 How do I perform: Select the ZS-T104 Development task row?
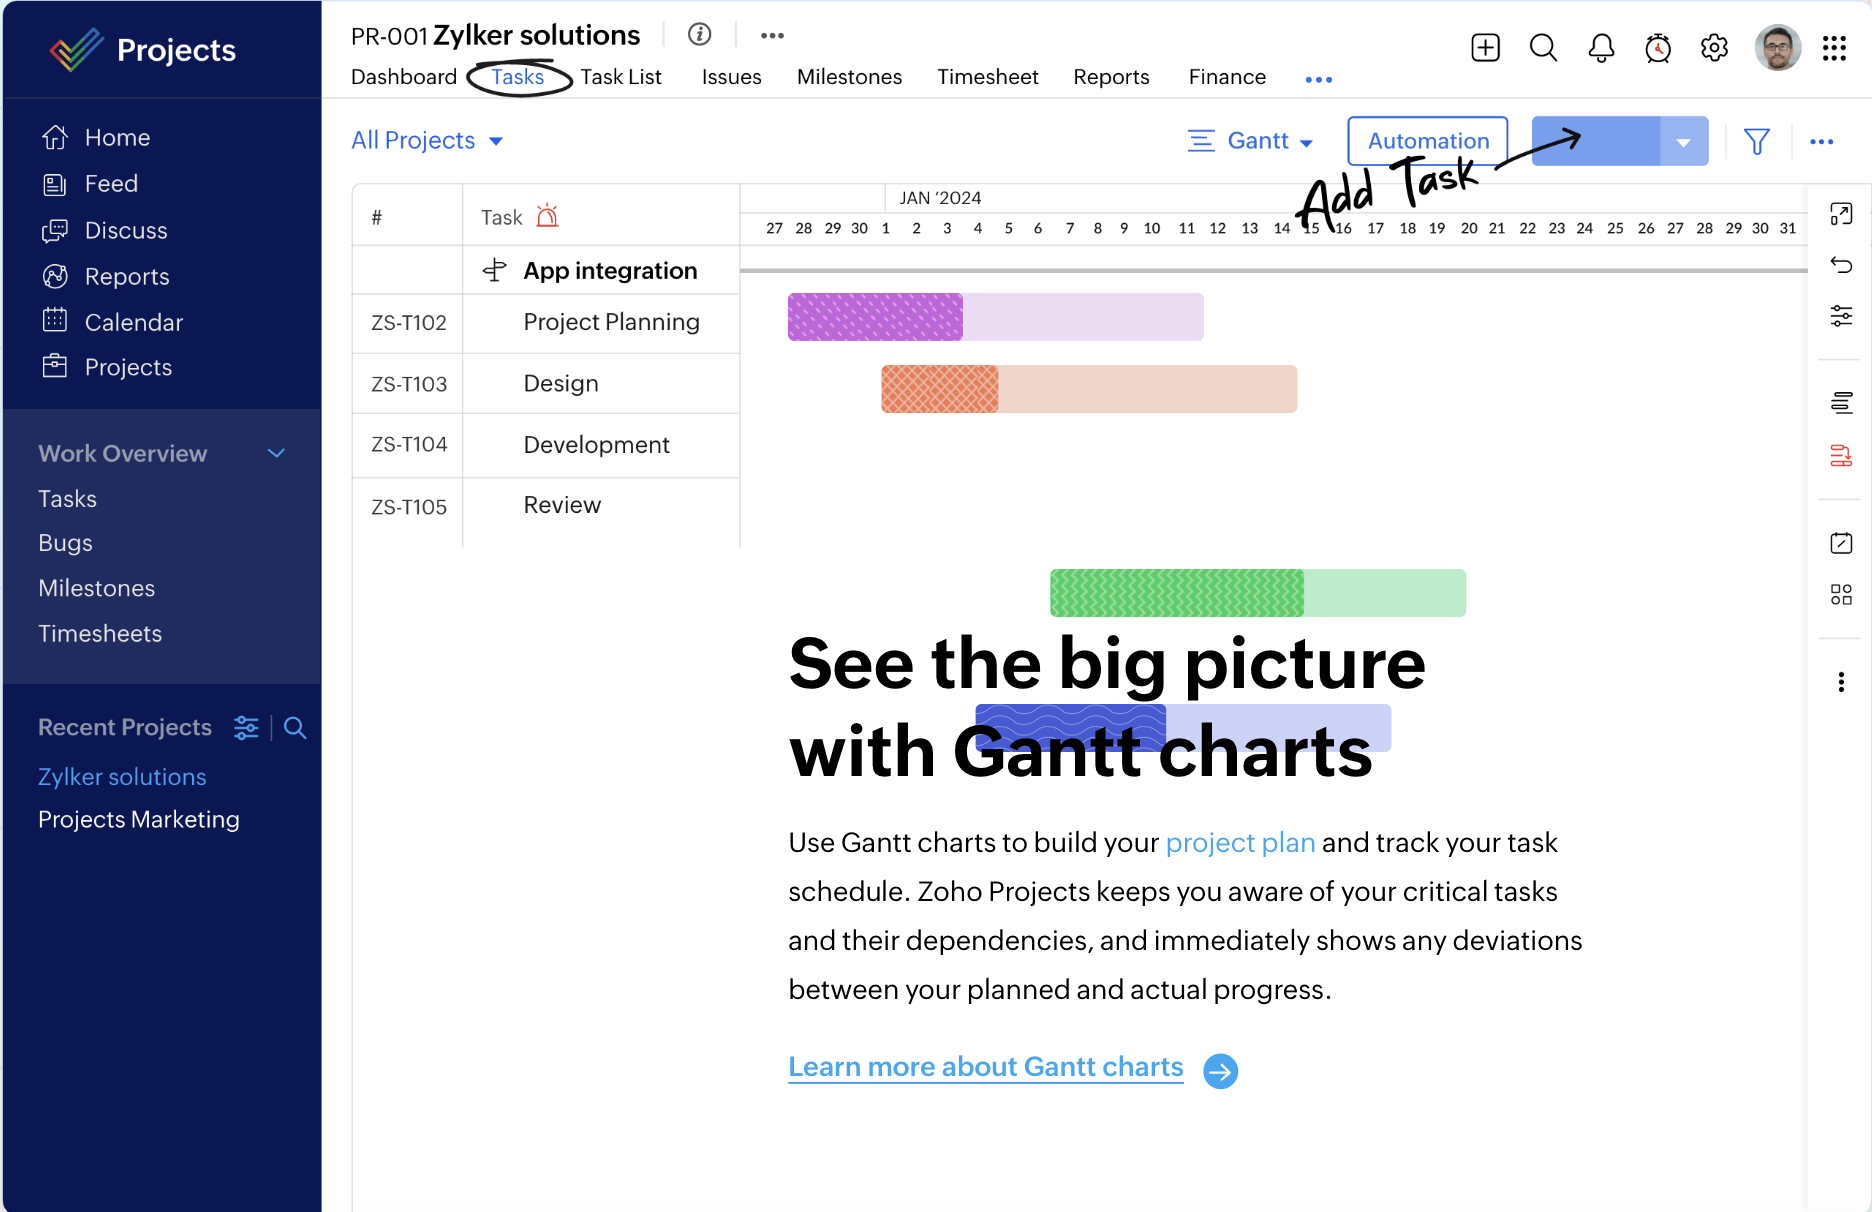pos(546,445)
